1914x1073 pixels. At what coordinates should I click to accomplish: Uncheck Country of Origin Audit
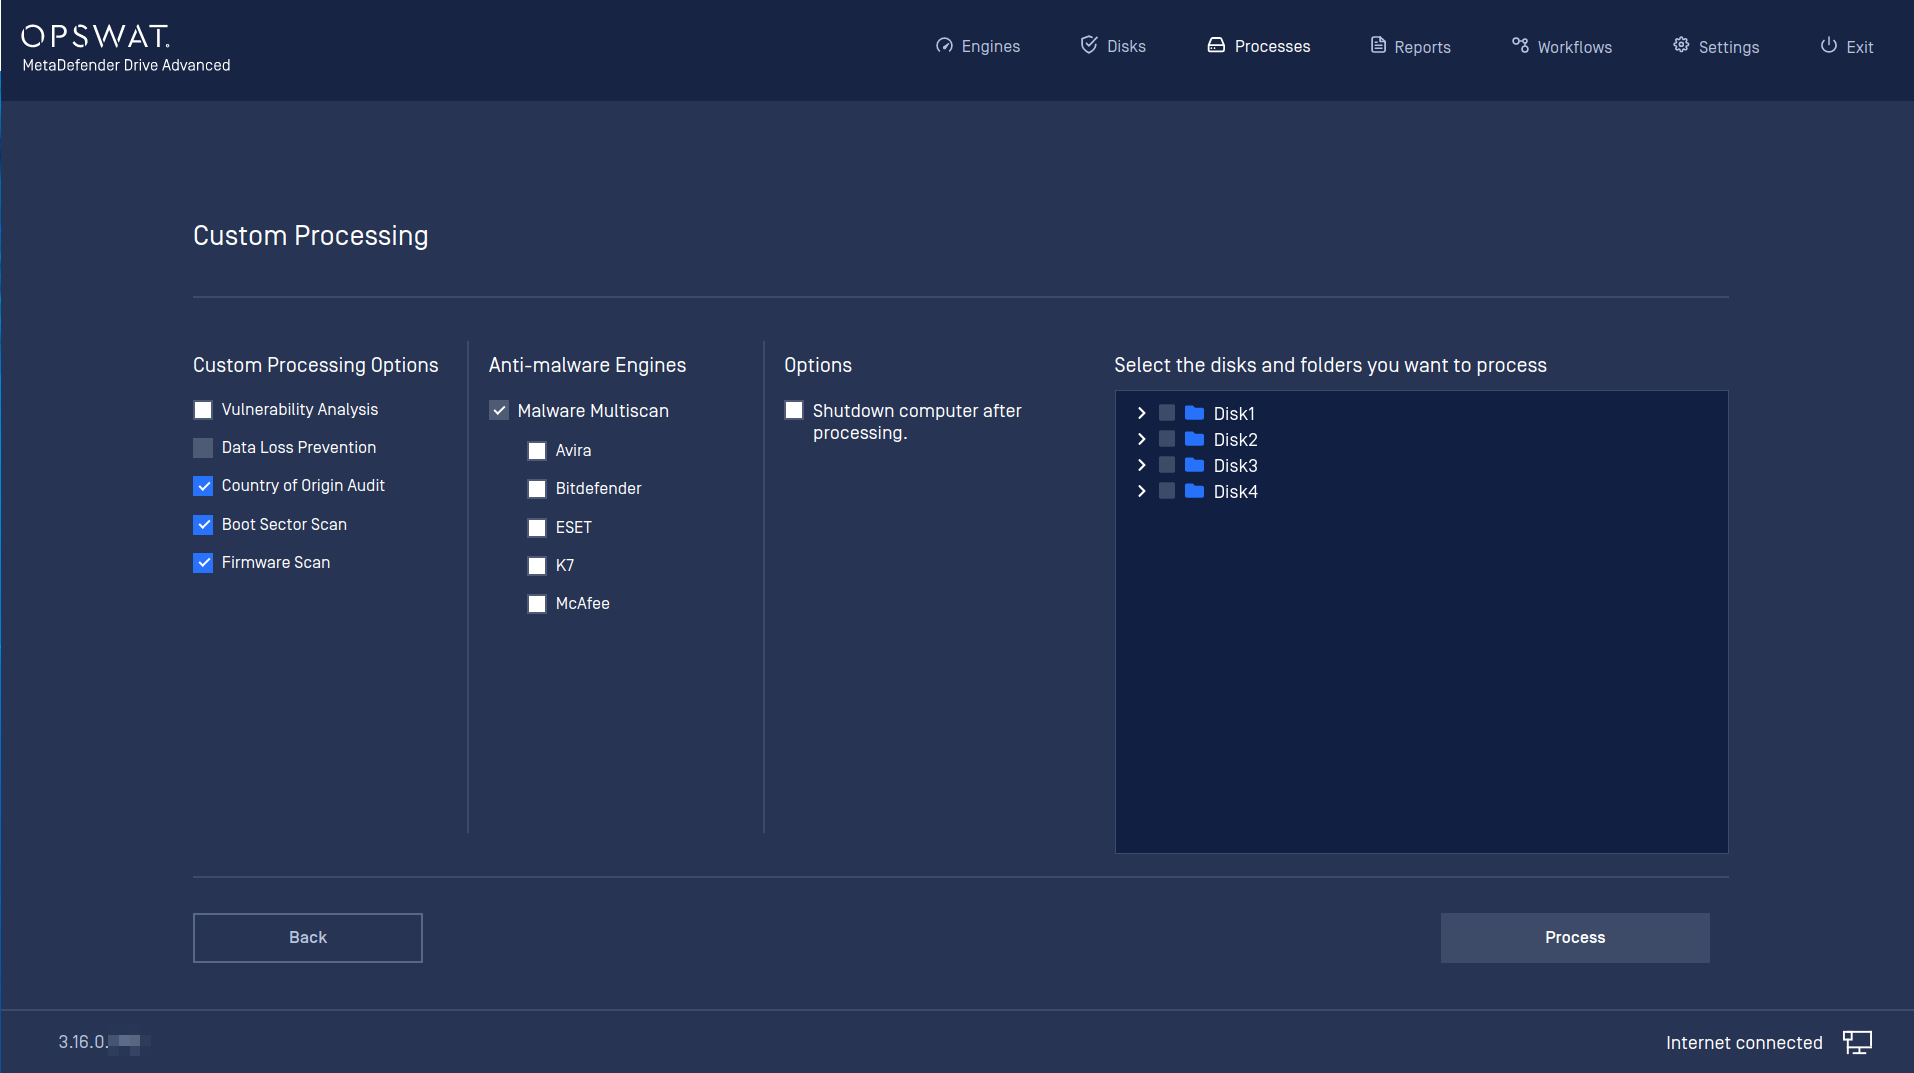click(203, 486)
